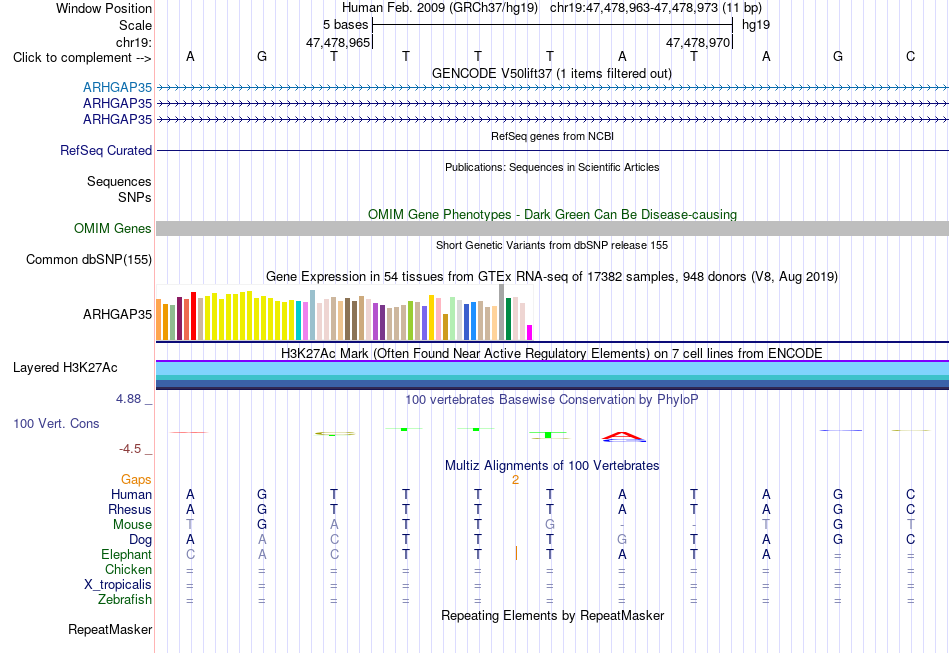Select the Common dbSNP(155) track label

point(89,259)
